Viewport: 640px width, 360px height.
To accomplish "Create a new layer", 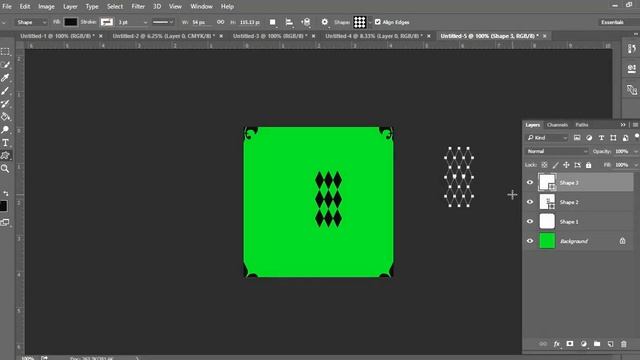I will tap(611, 344).
